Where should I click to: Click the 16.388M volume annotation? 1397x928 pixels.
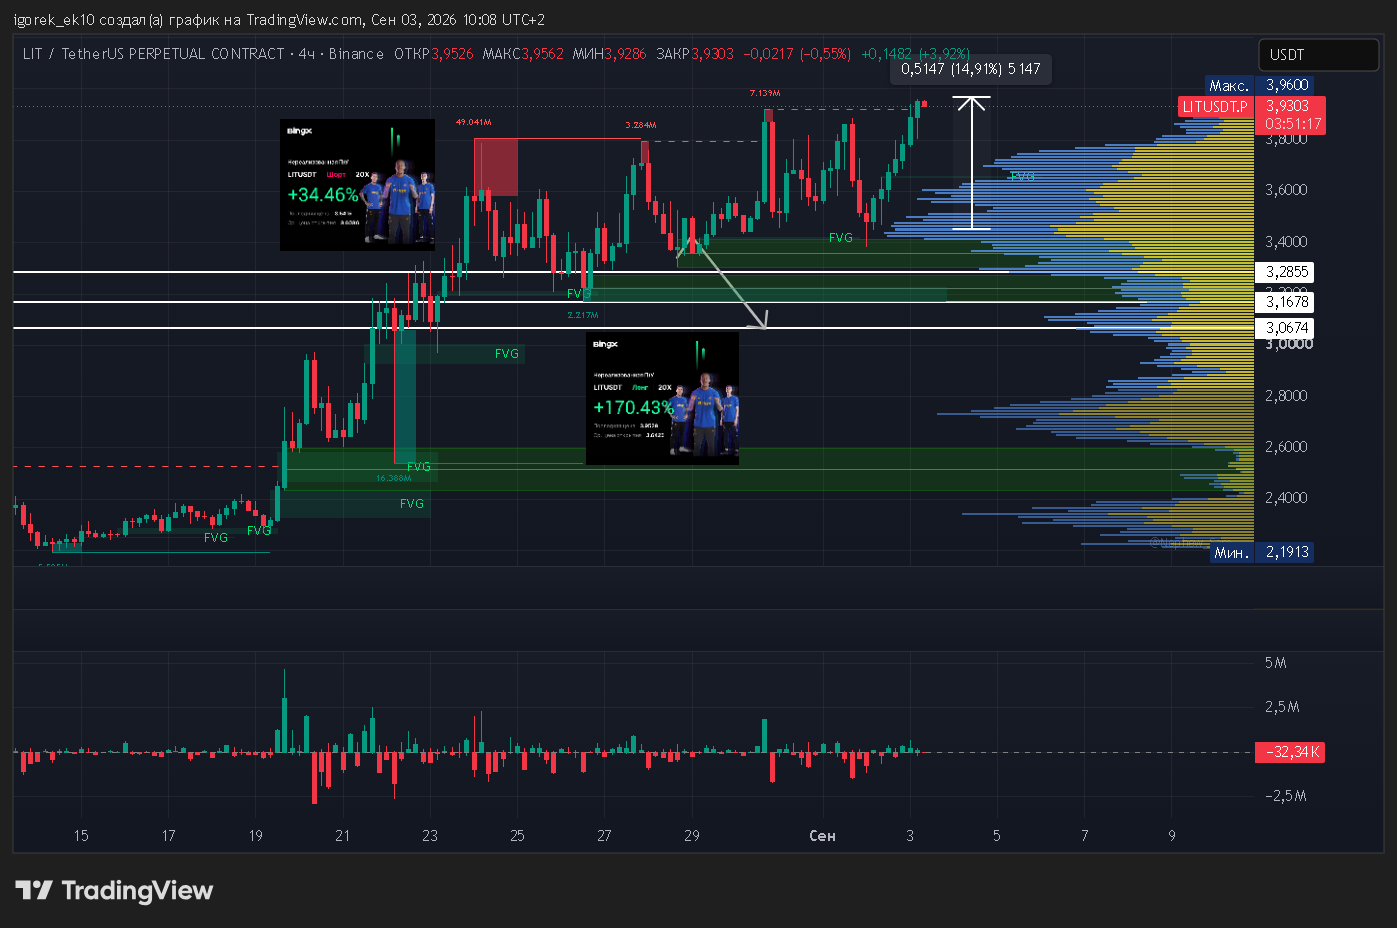tap(393, 478)
